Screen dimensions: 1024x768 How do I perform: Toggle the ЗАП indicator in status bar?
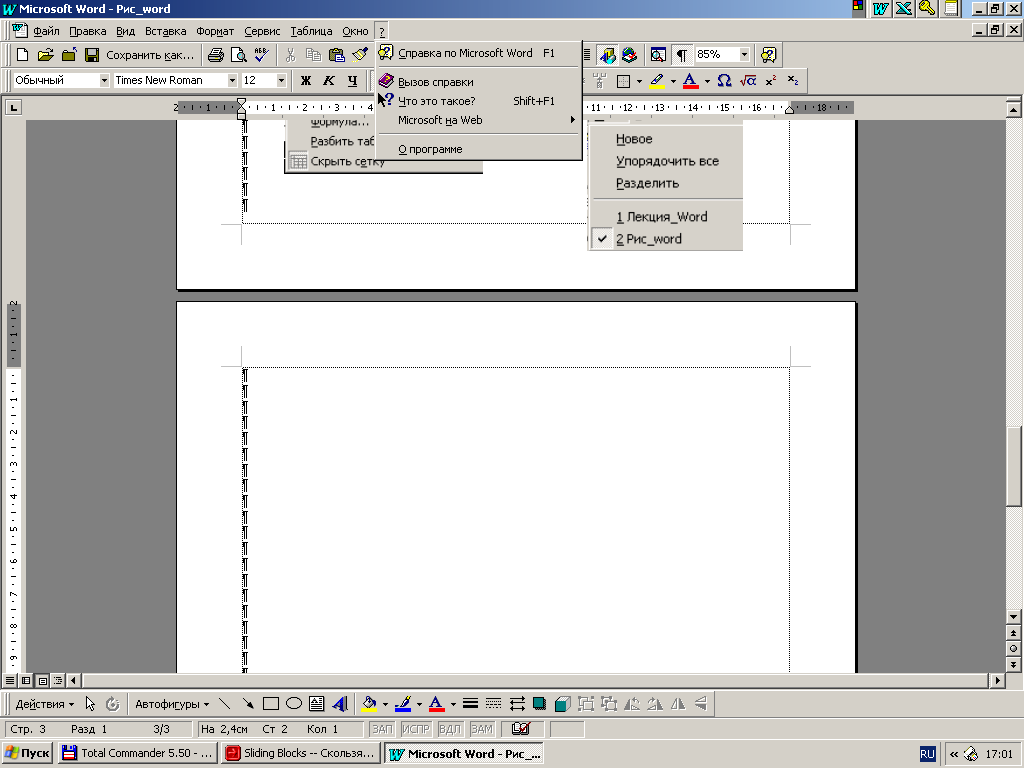point(382,729)
